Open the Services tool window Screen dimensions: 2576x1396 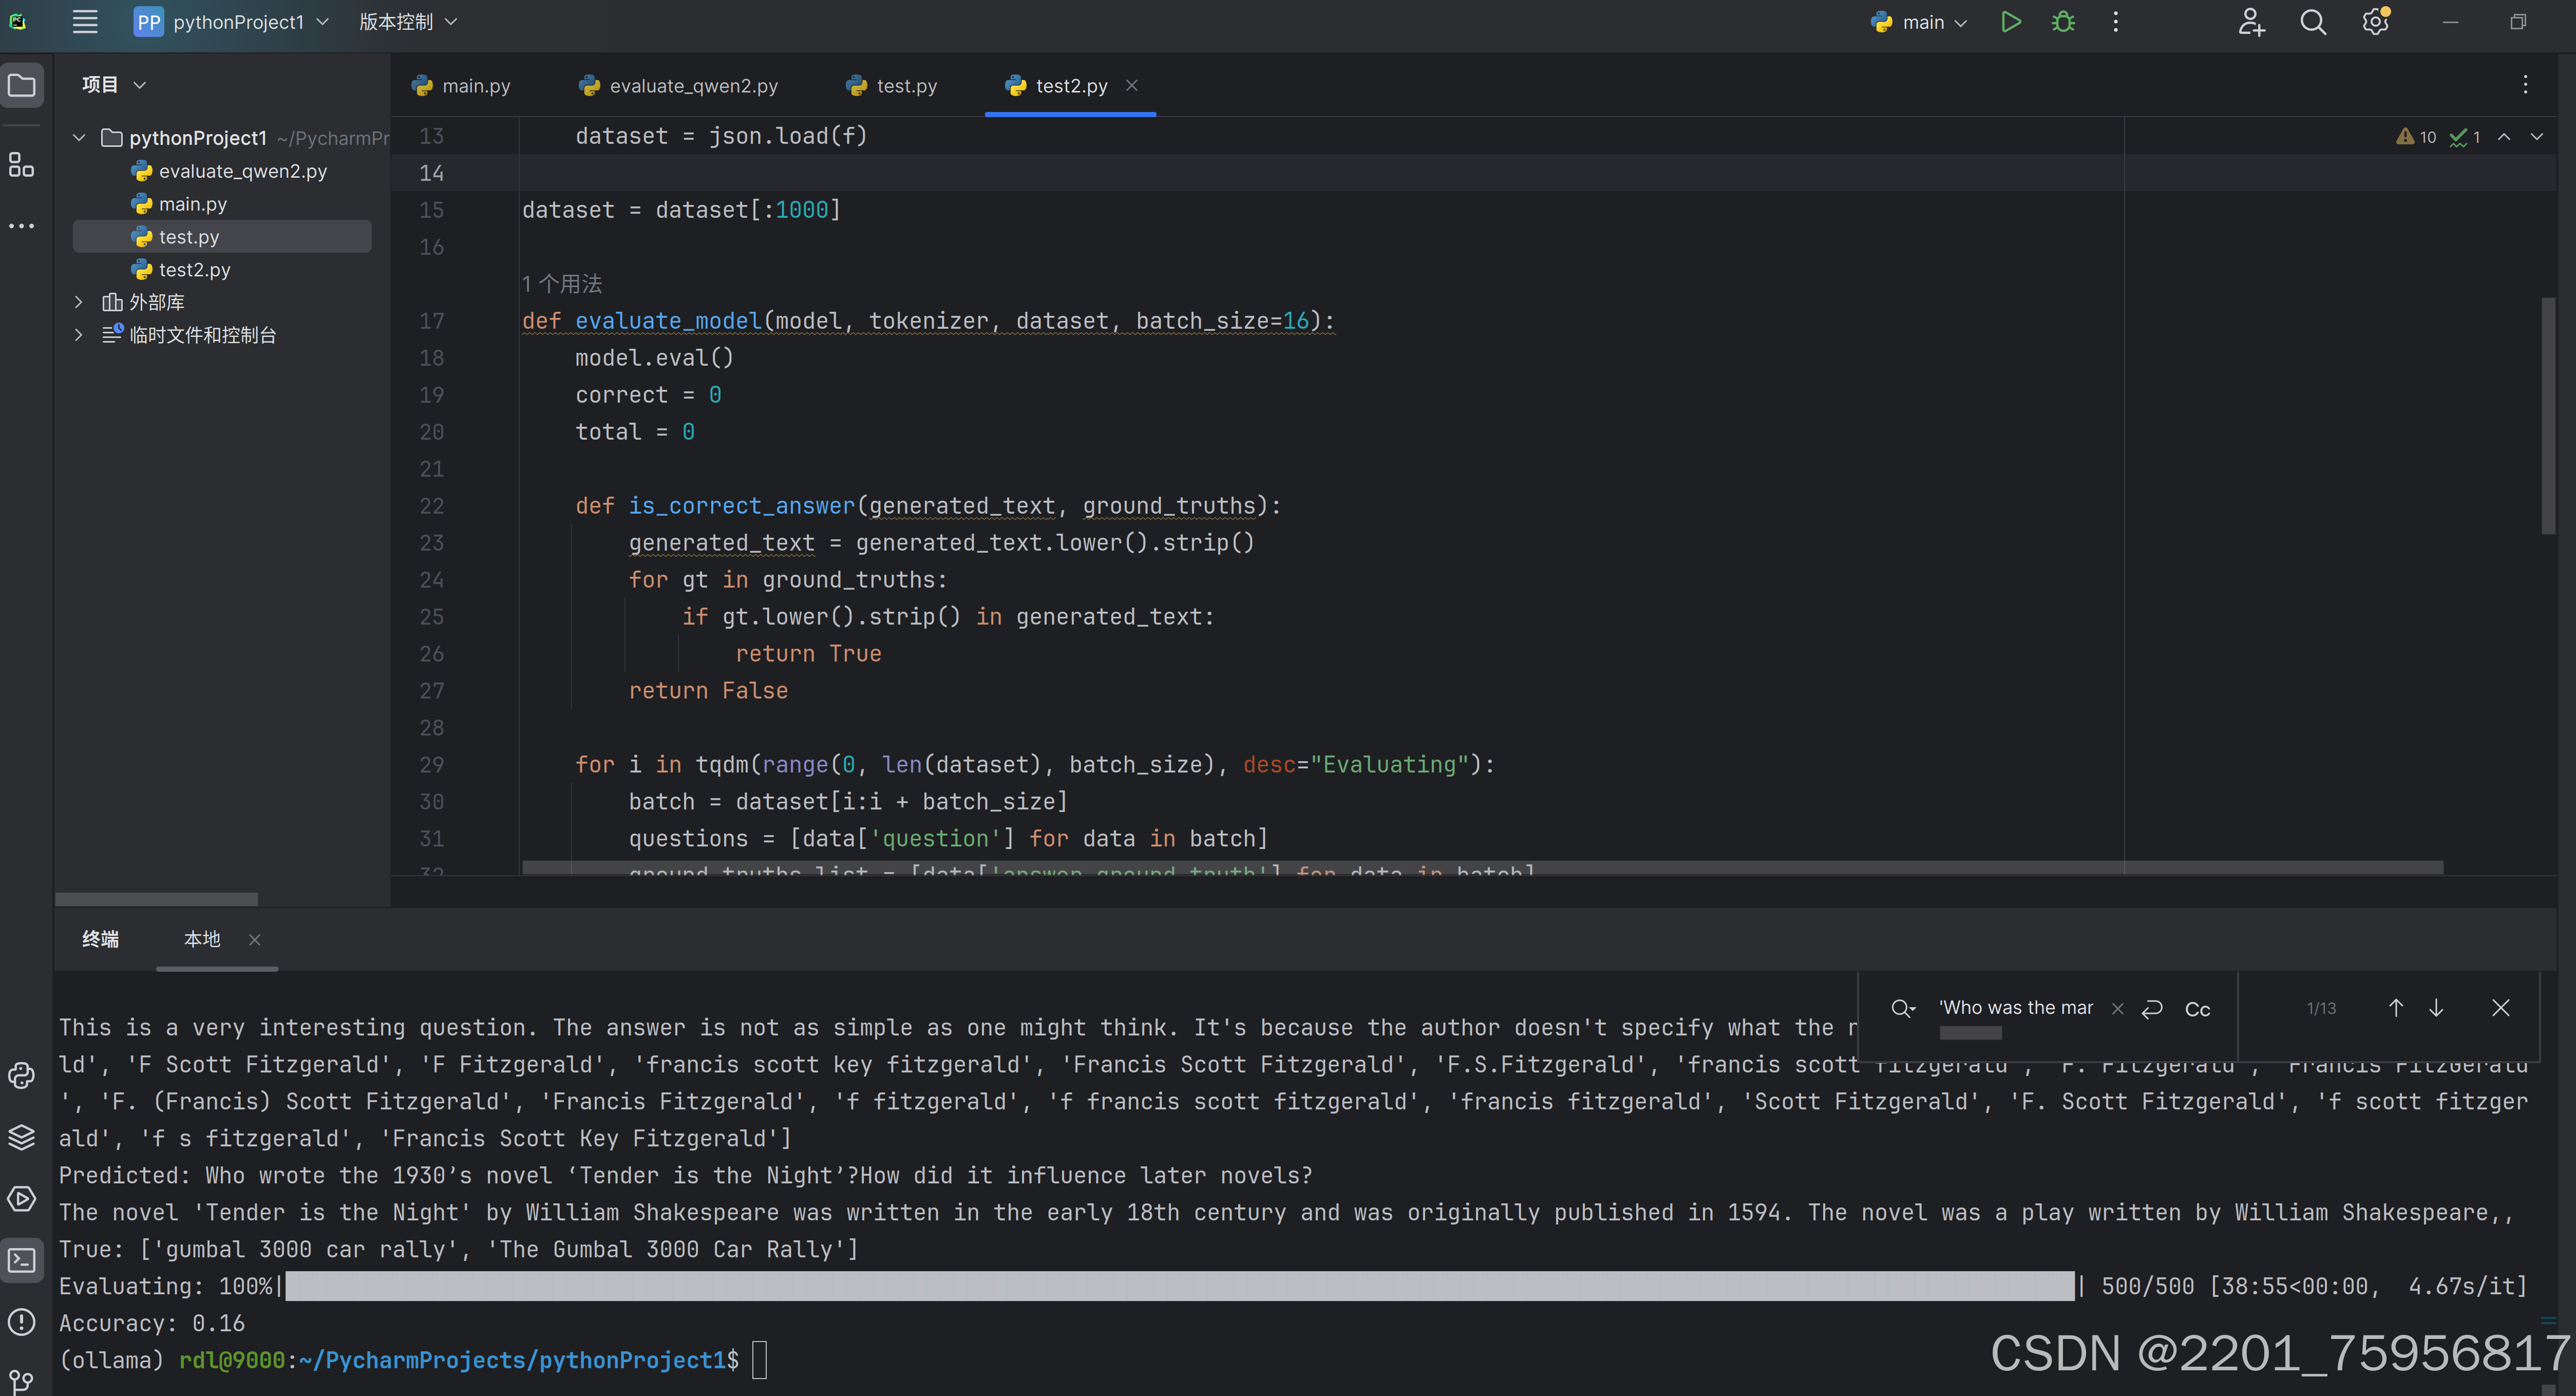point(21,1199)
